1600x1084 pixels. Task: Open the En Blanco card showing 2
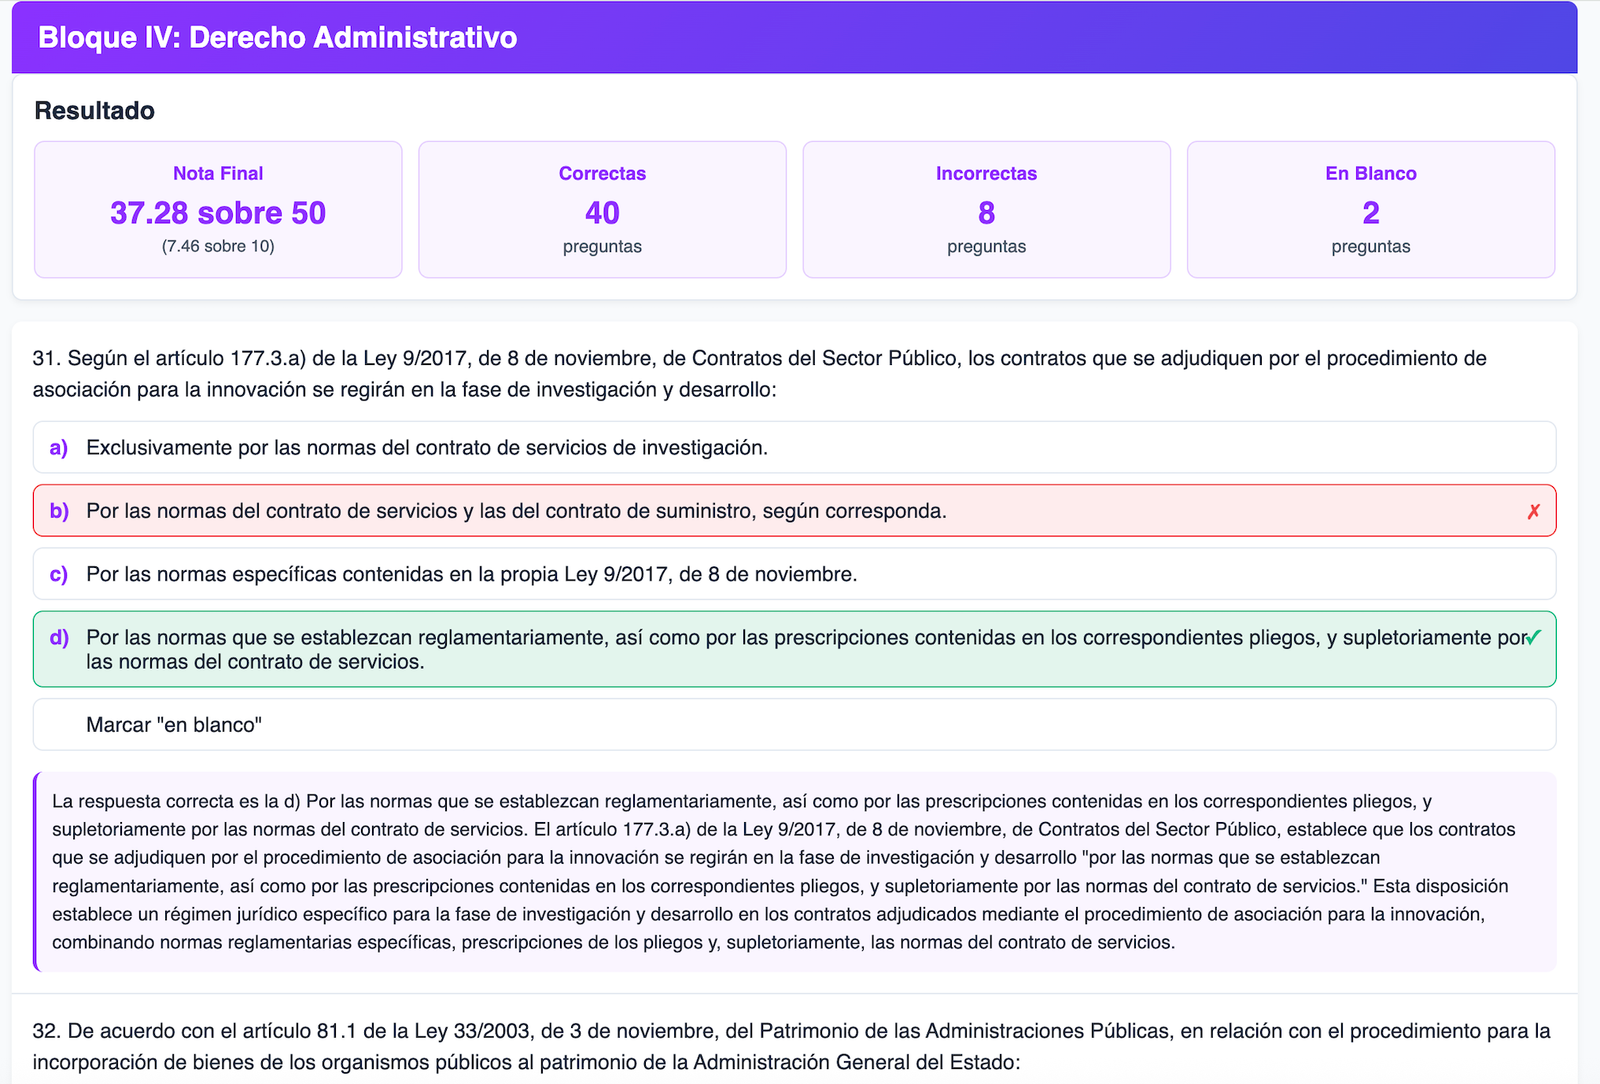pyautogui.click(x=1370, y=210)
